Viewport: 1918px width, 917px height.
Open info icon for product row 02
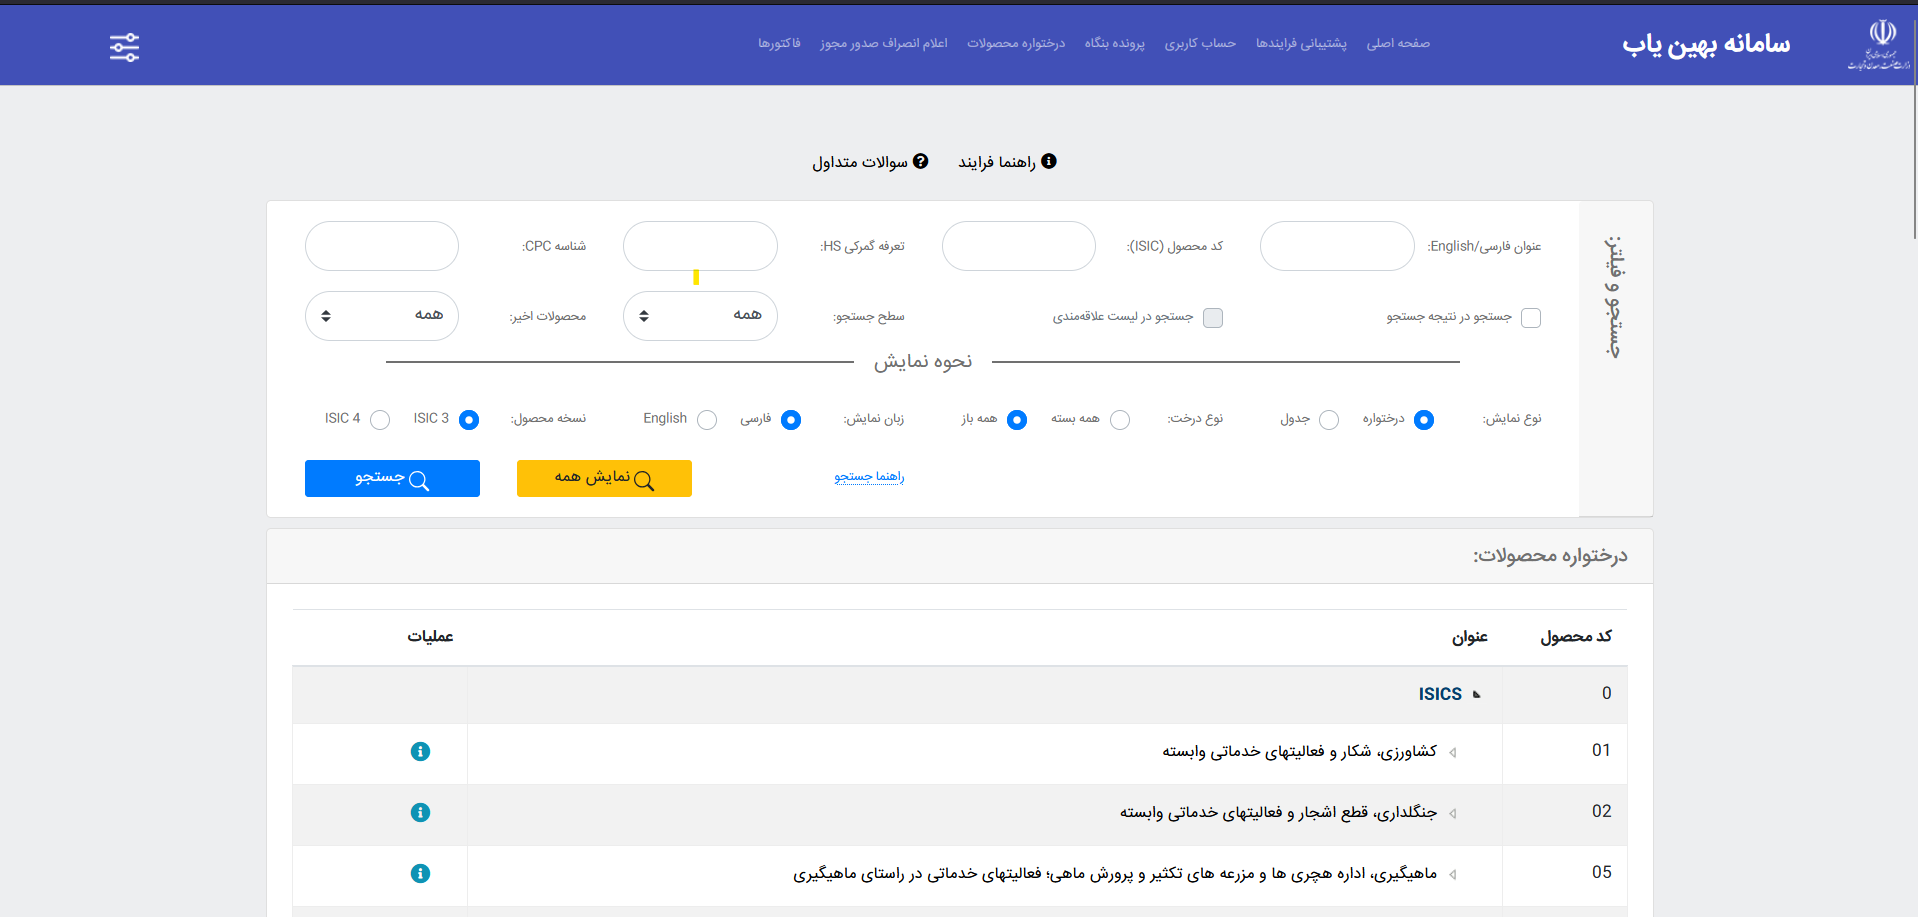click(420, 813)
